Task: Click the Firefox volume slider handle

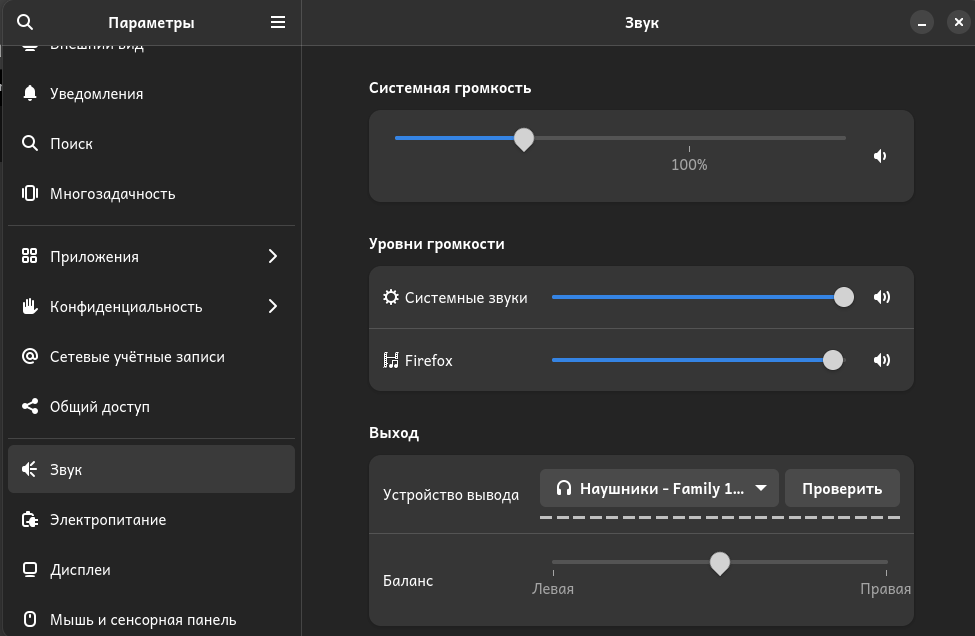Action: [x=833, y=360]
